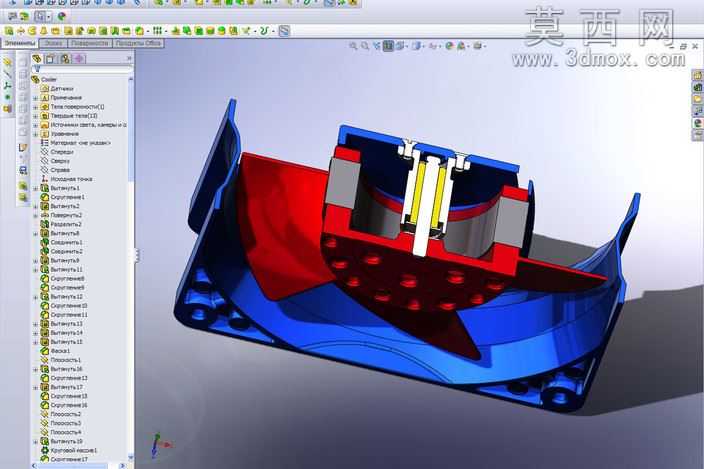Screen dimensions: 704x469
Task: Click the Linear Pattern icon in Features toolbar
Action: [157, 31]
